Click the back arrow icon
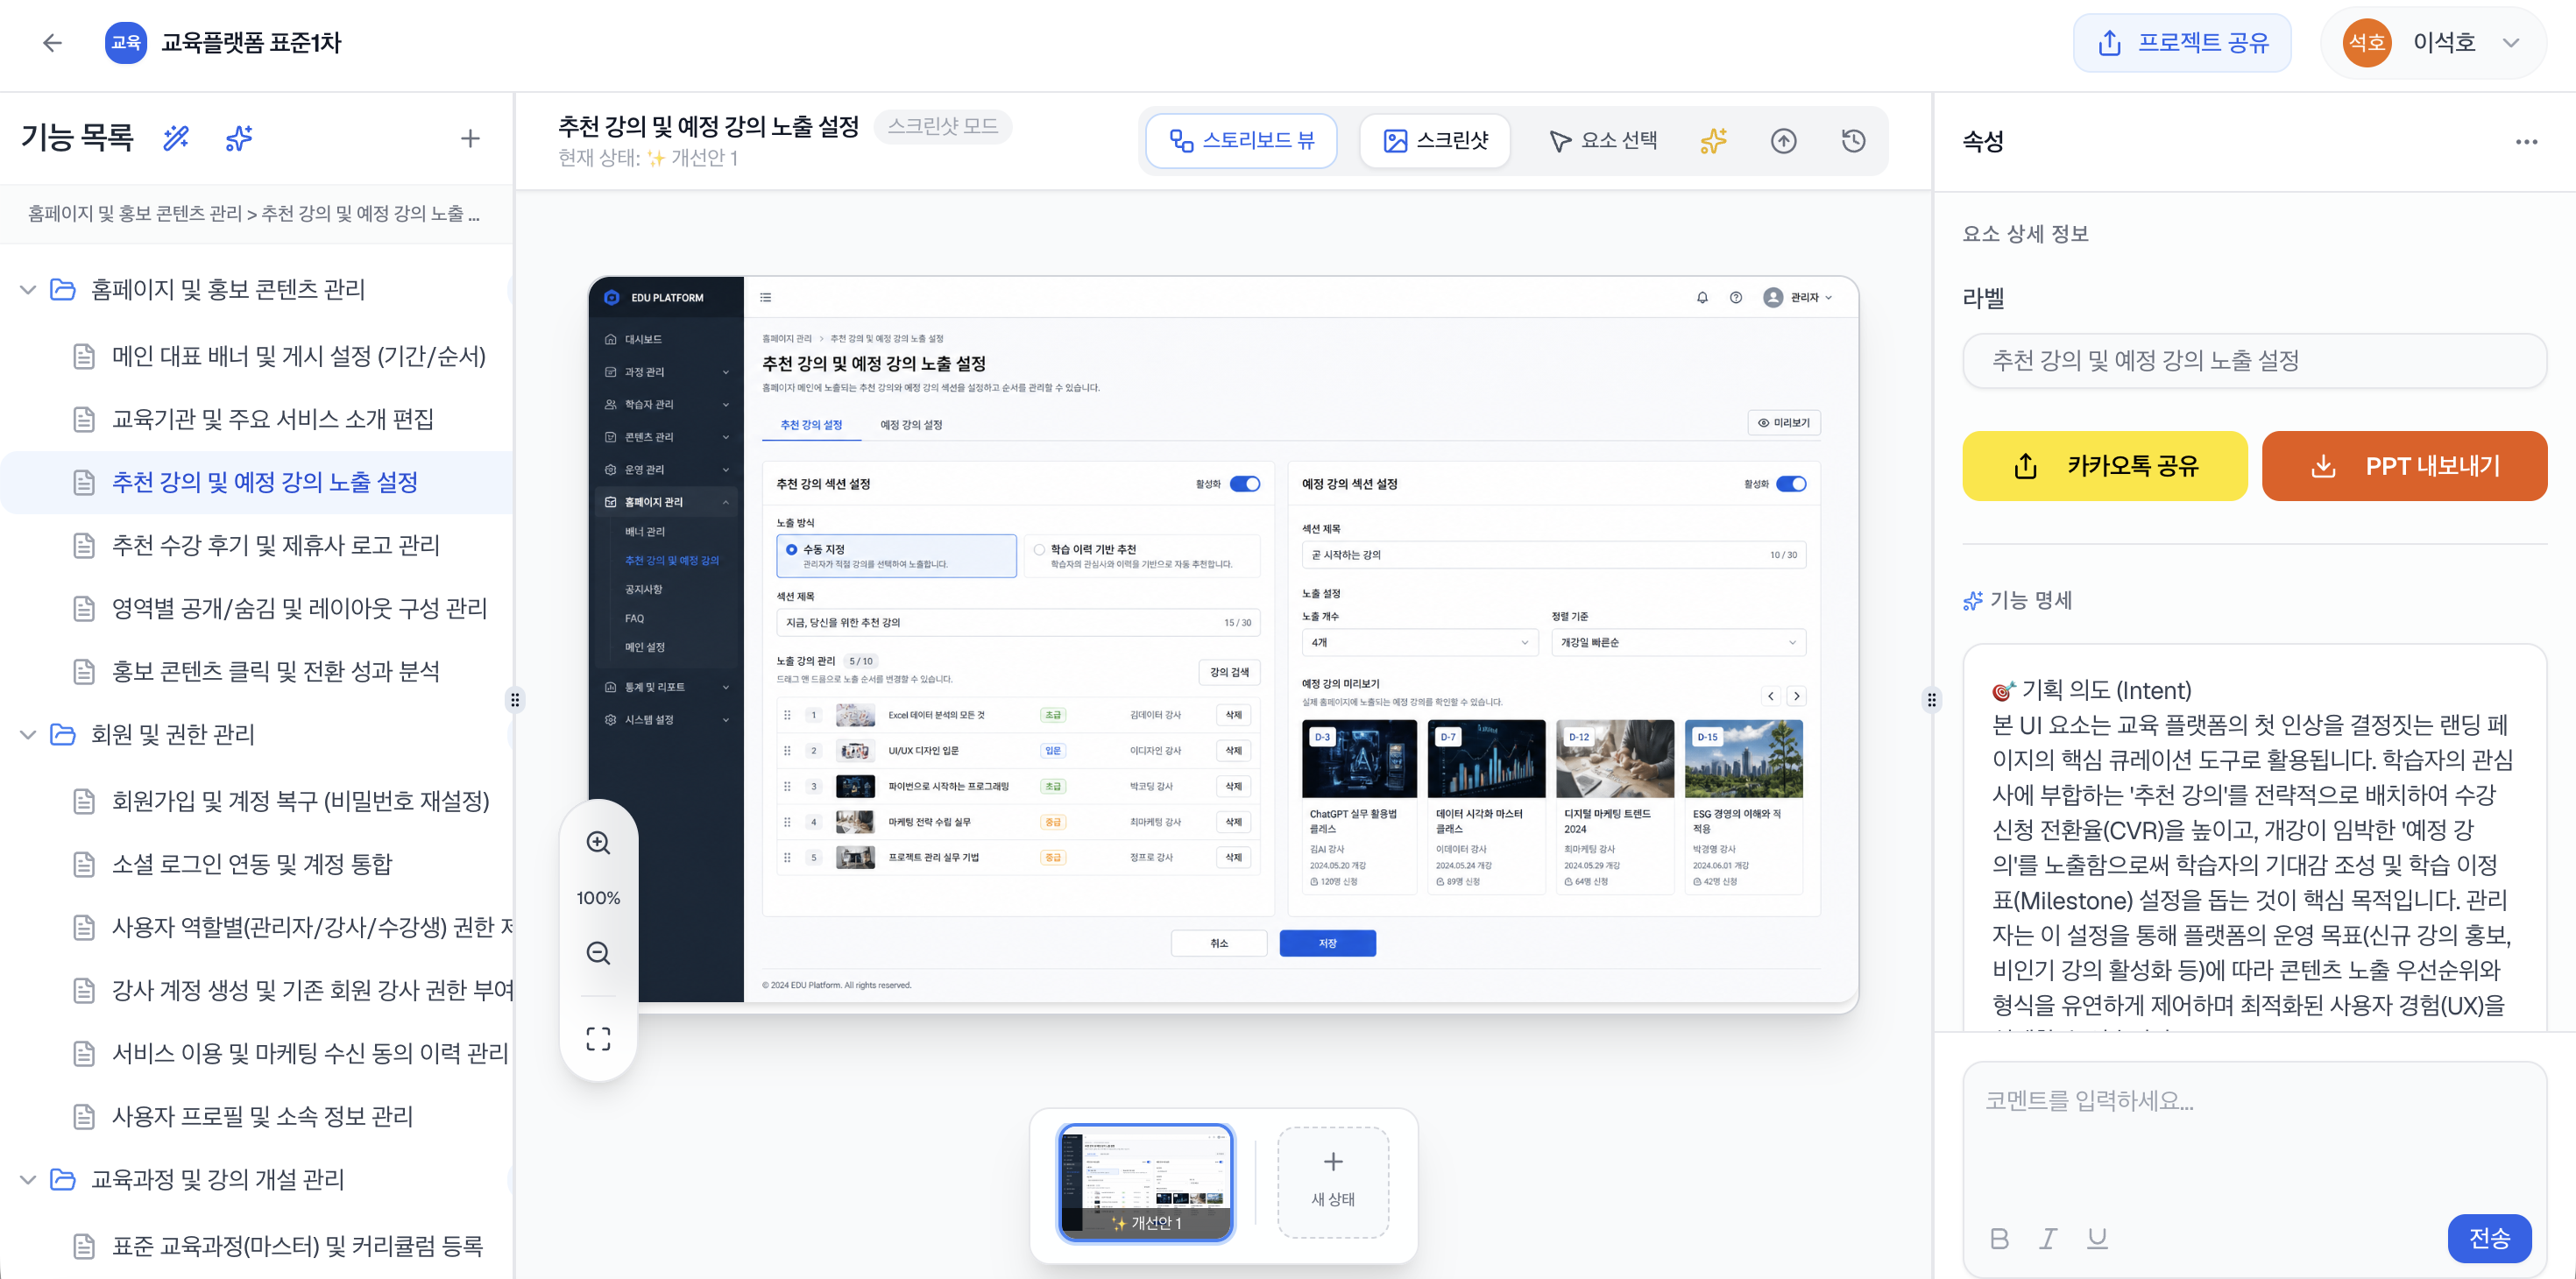The image size is (2576, 1279). click(x=53, y=42)
